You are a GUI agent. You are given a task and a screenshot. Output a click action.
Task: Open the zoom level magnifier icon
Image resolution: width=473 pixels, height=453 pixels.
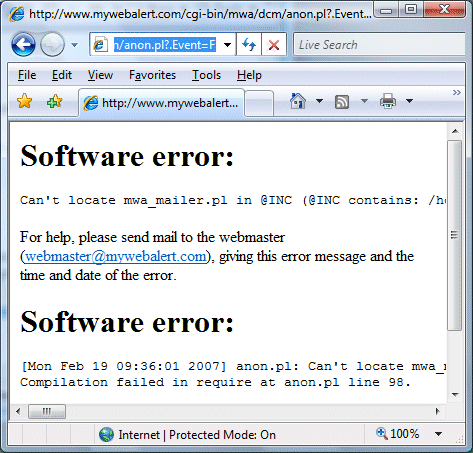pos(382,434)
